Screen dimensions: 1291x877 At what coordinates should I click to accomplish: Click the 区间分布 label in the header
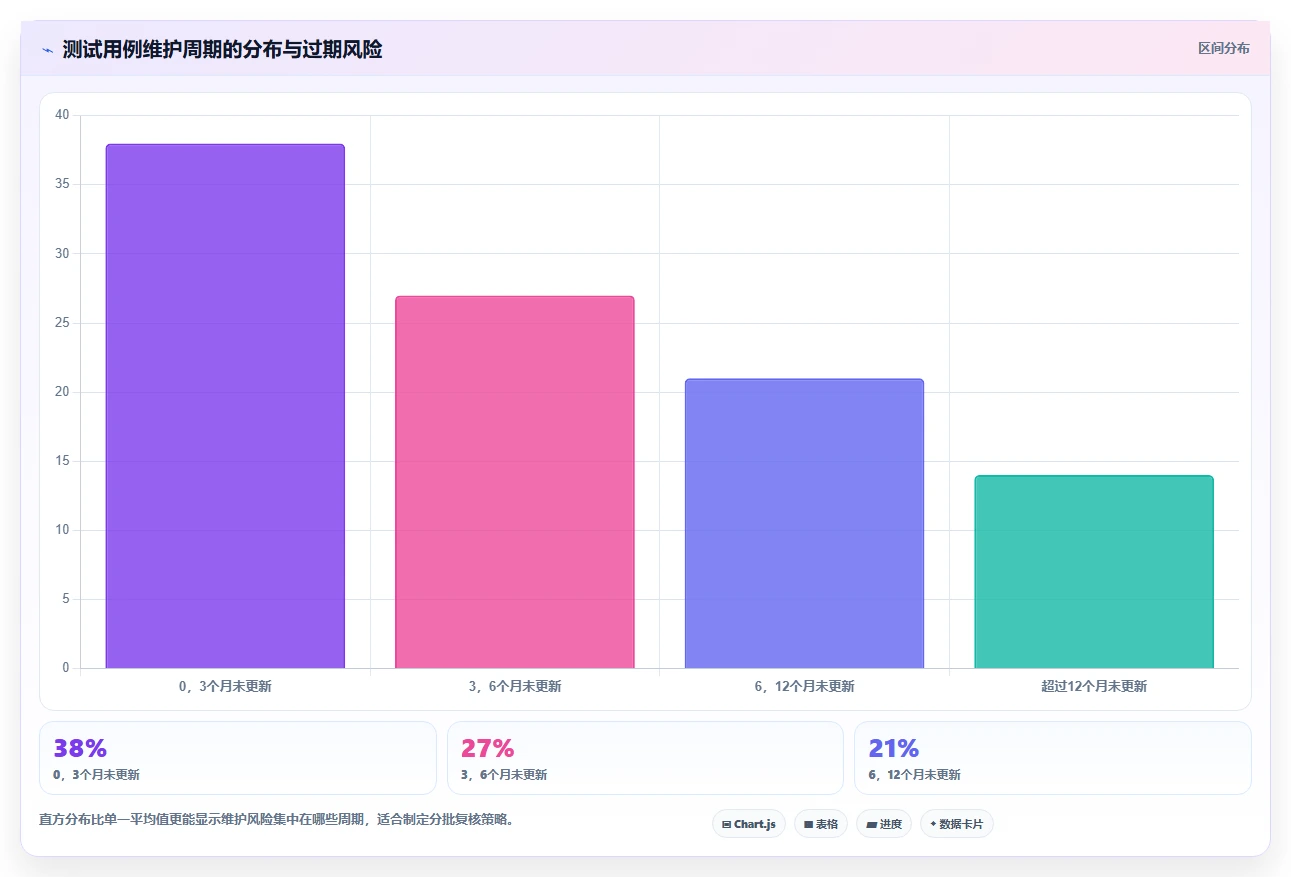(1223, 48)
